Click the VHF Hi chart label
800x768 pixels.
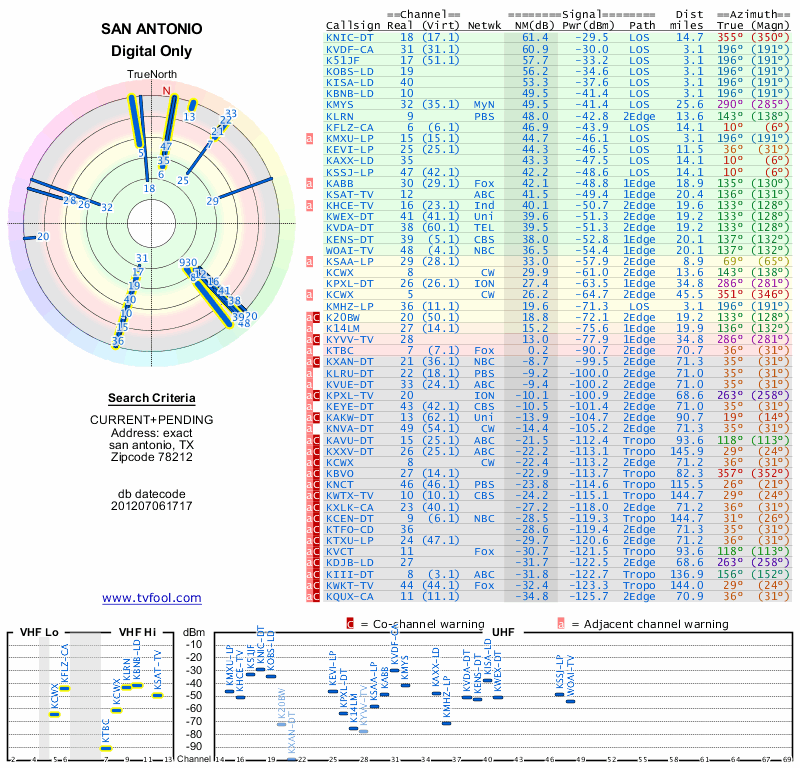[138, 632]
